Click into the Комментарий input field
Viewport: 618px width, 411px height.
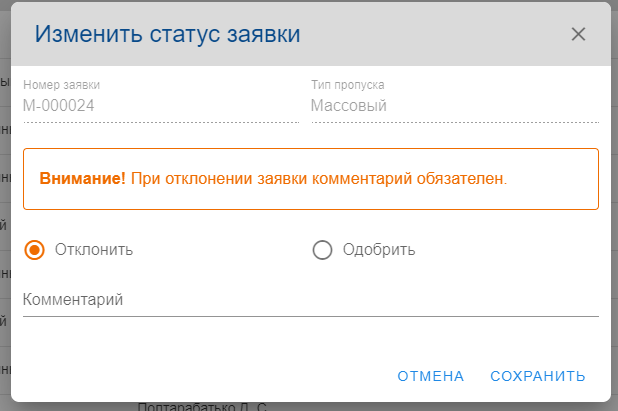point(310,300)
